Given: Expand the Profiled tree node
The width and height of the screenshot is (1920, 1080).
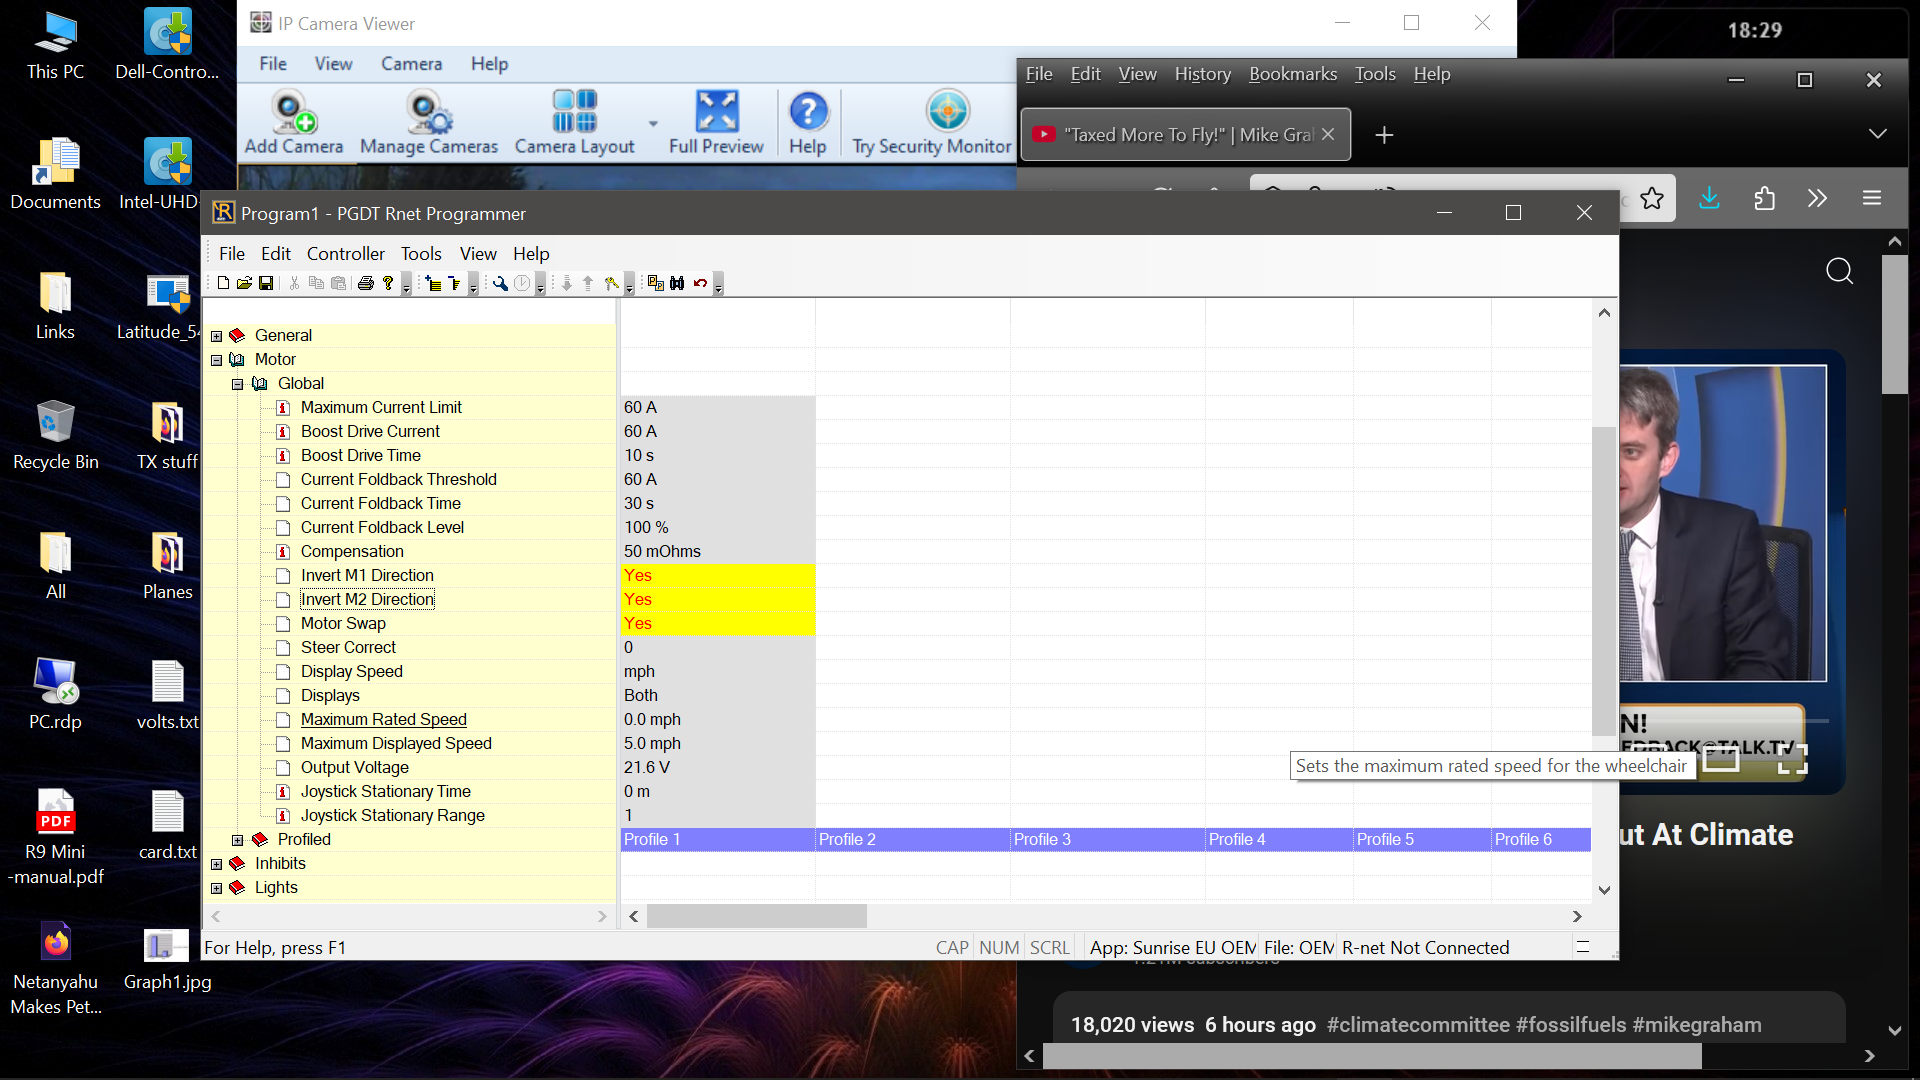Looking at the screenshot, I should coord(238,840).
